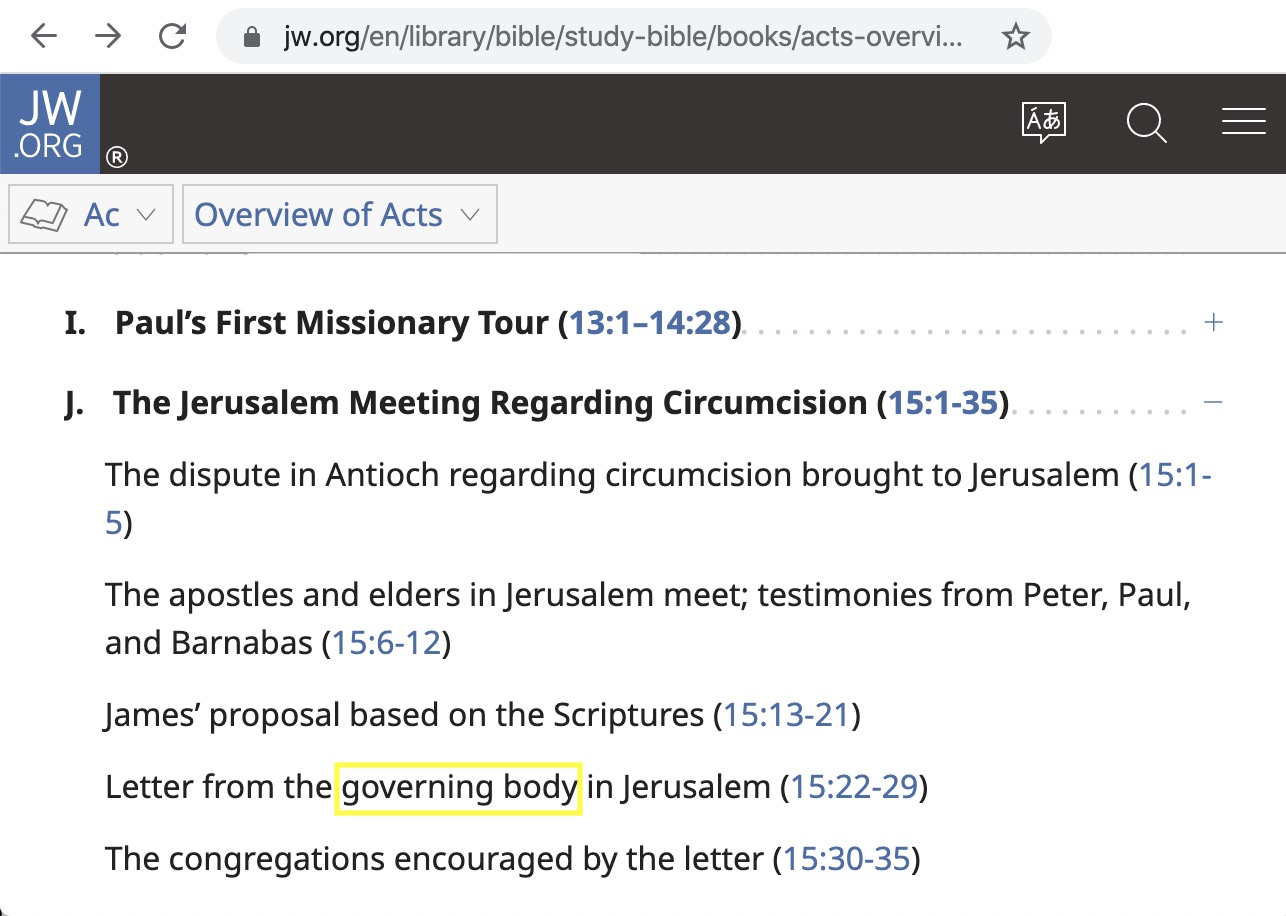The width and height of the screenshot is (1286, 916).
Task: Click the browser forward arrow
Action: 108,37
